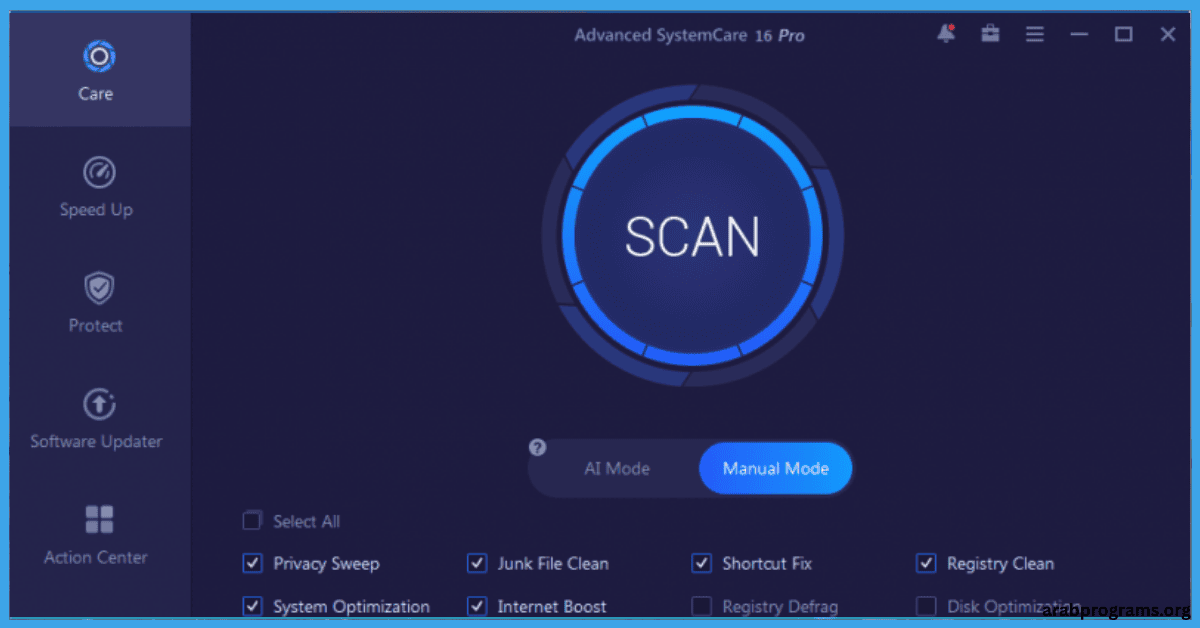Uncheck the Privacy Sweep checkbox
1200x628 pixels.
click(x=252, y=564)
